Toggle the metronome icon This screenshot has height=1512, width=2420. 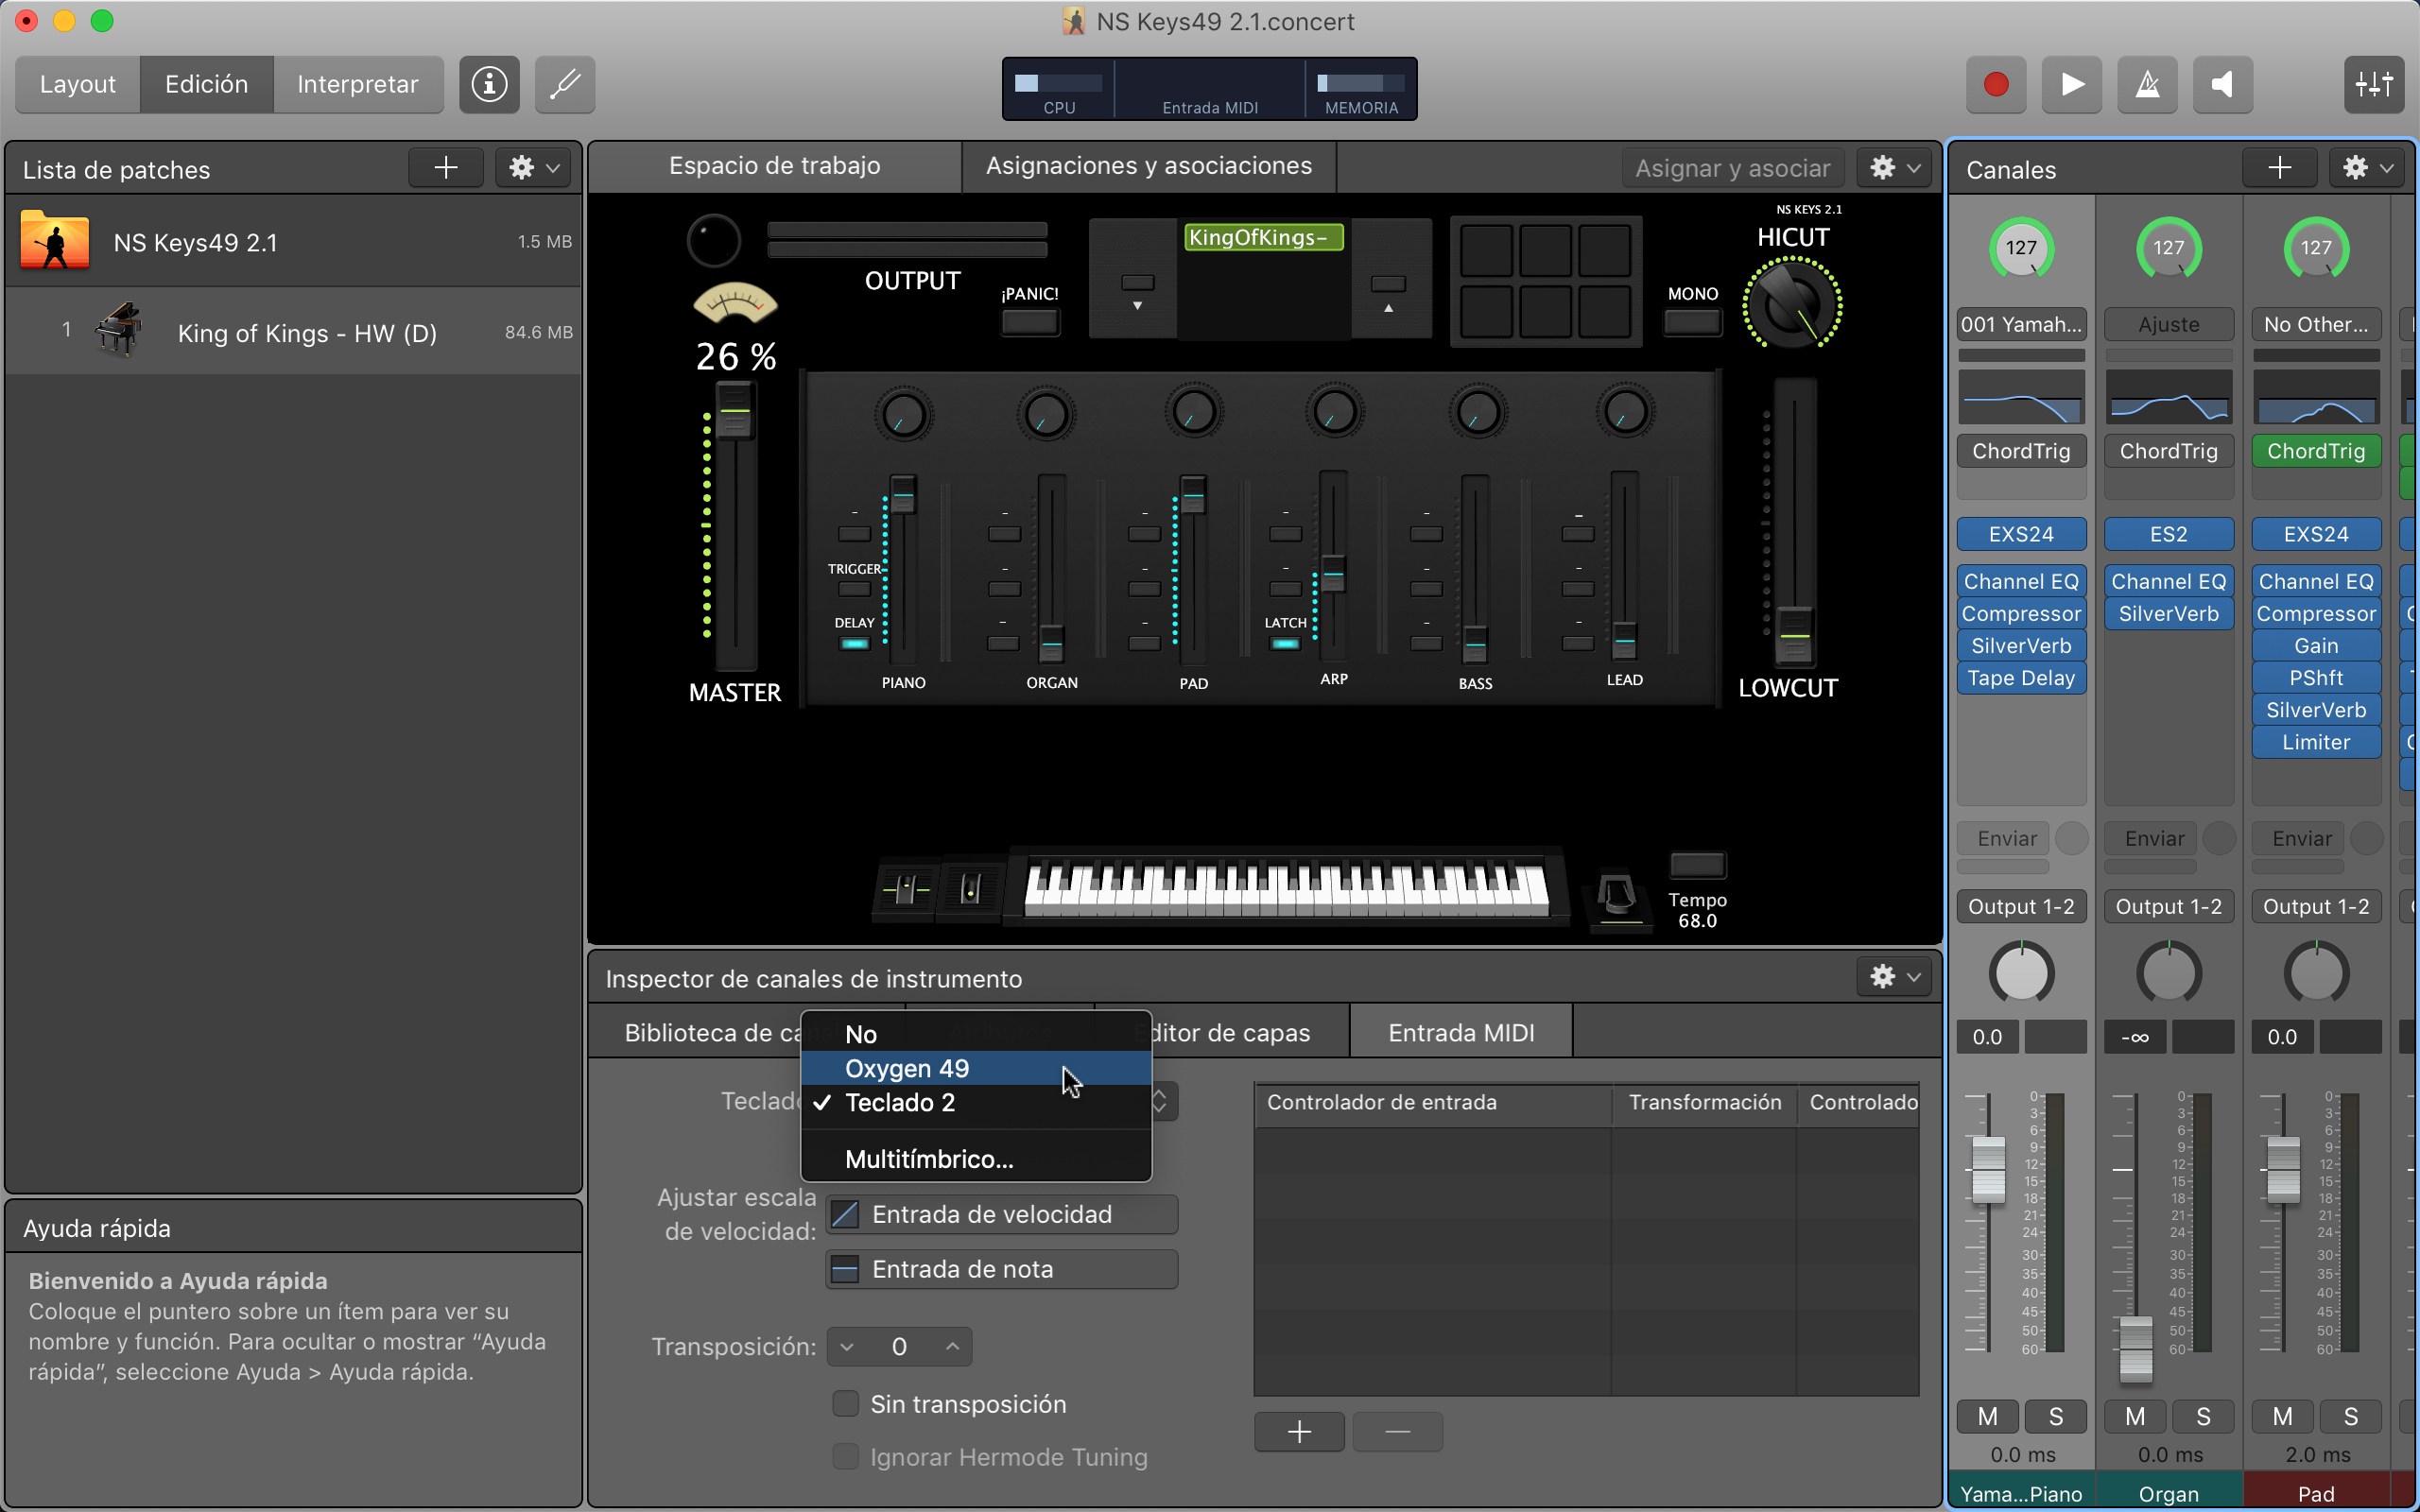(2147, 84)
